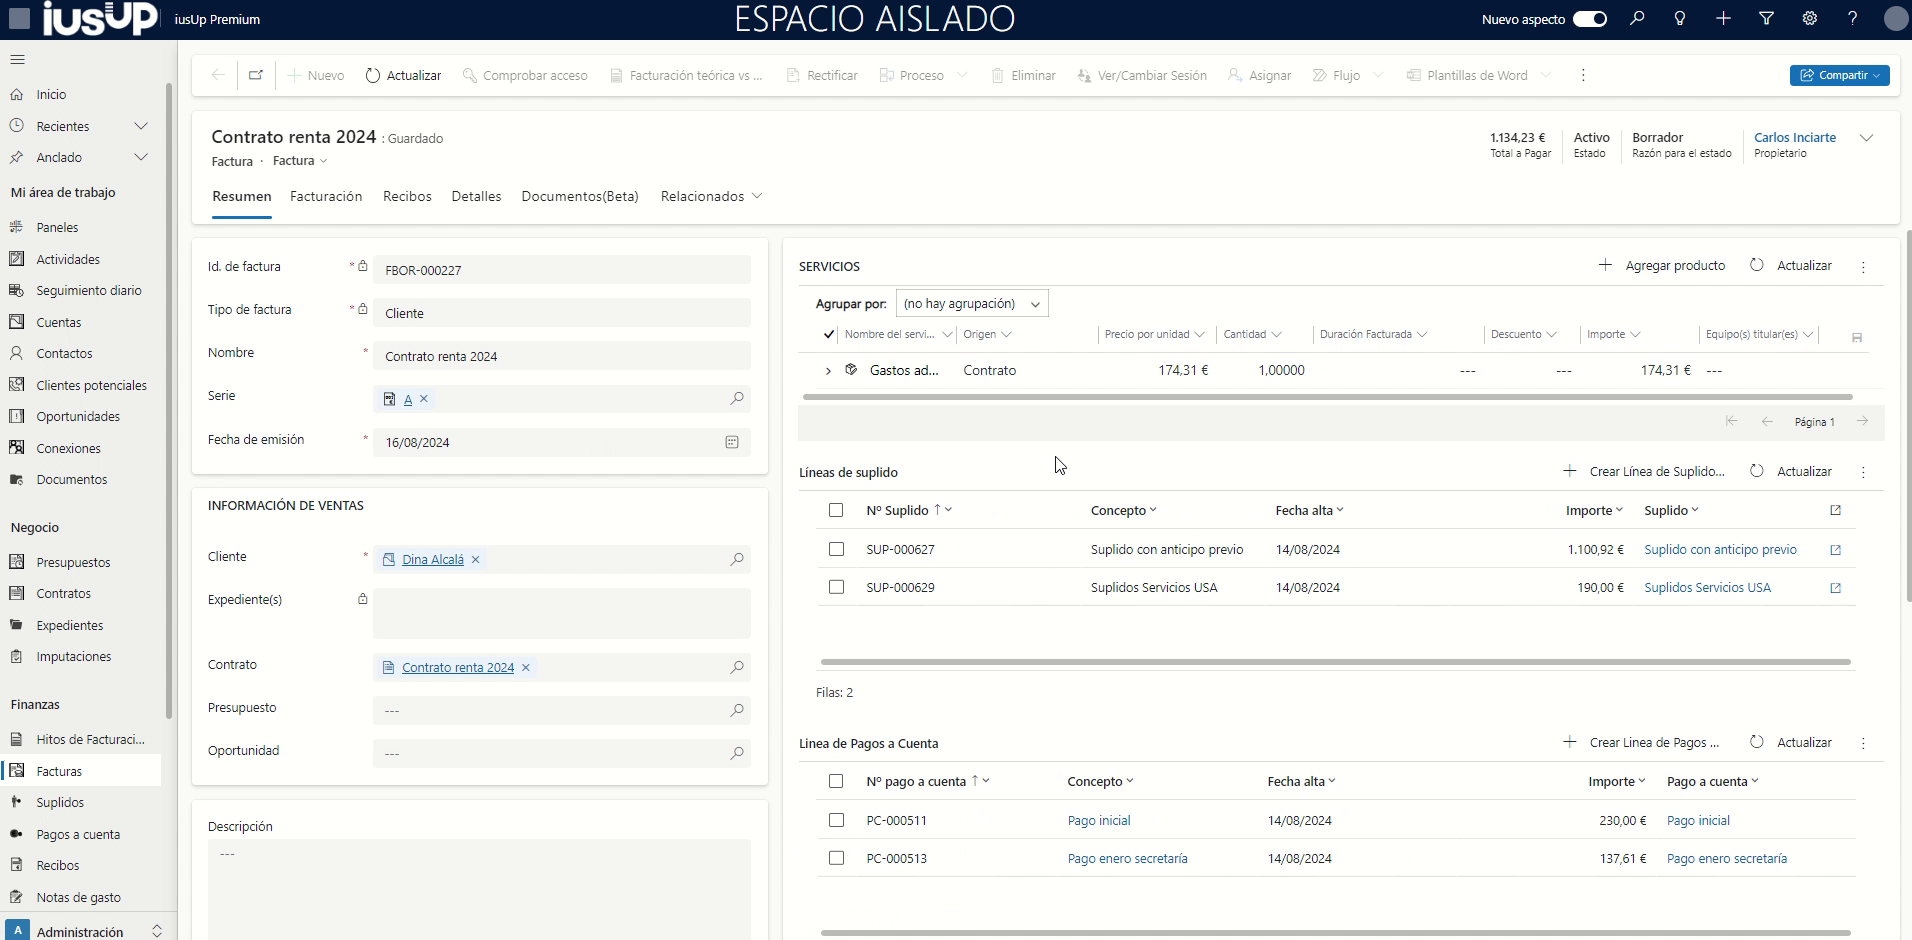Check the SUP-000627 row checkbox

click(x=836, y=550)
